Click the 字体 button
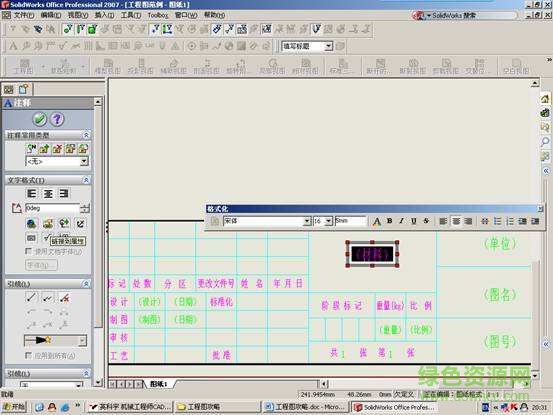Image resolution: width=553 pixels, height=415 pixels. (x=41, y=265)
